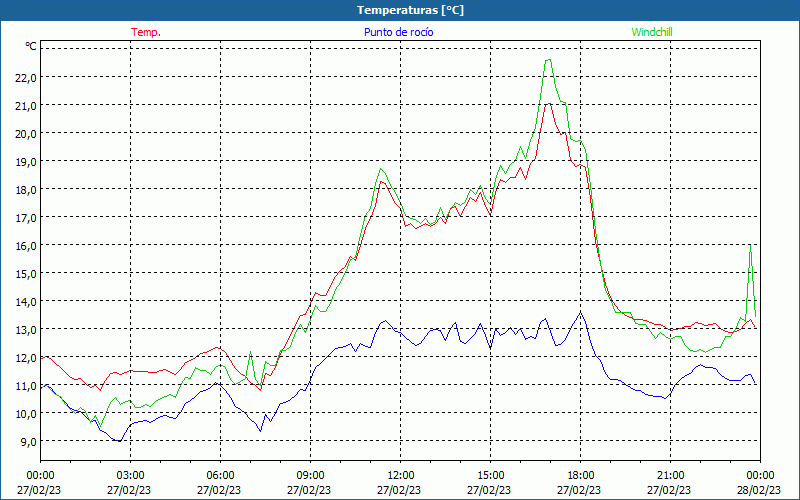This screenshot has width=800, height=500.
Task: Click the 12,0 y-axis value
Action: point(27,358)
